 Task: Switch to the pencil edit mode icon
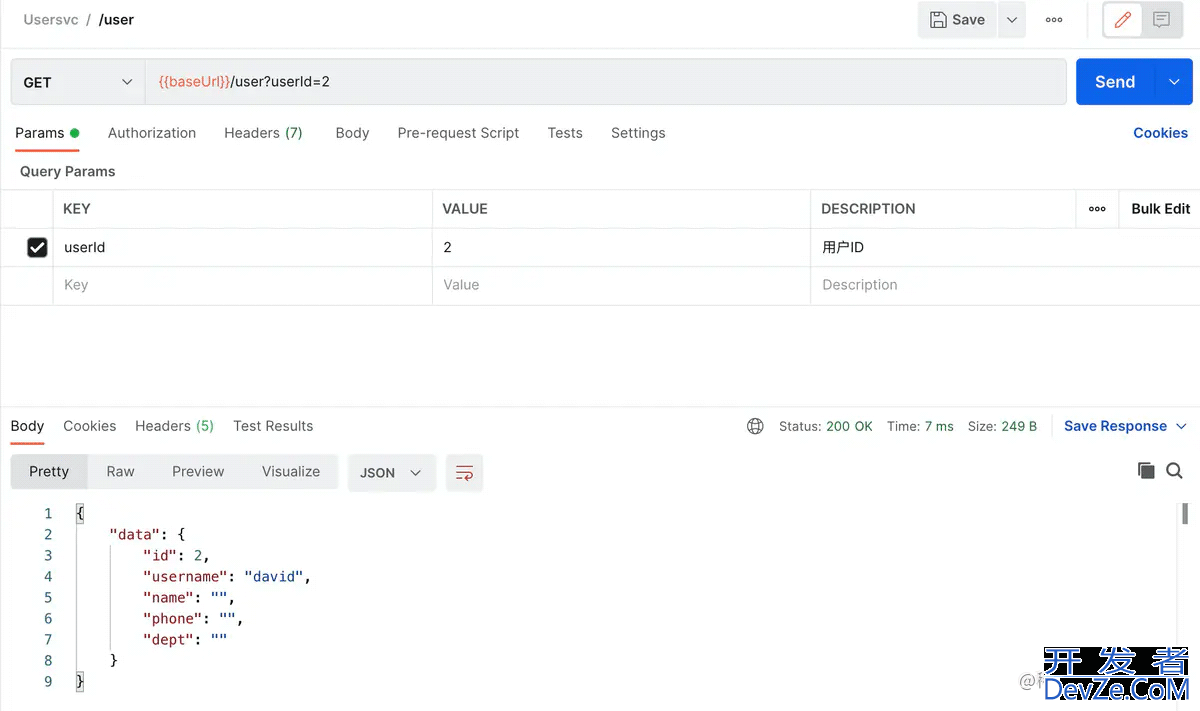1122,20
